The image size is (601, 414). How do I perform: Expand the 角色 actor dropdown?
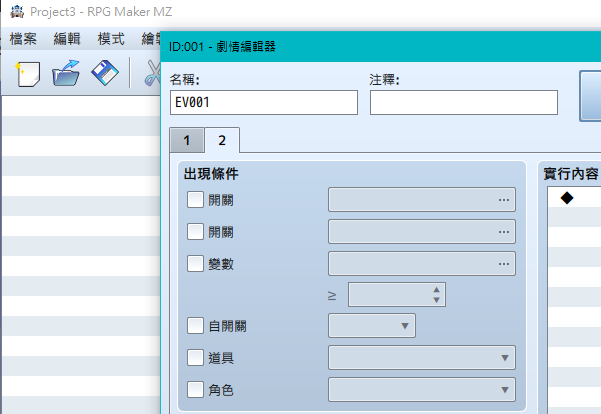(422, 389)
